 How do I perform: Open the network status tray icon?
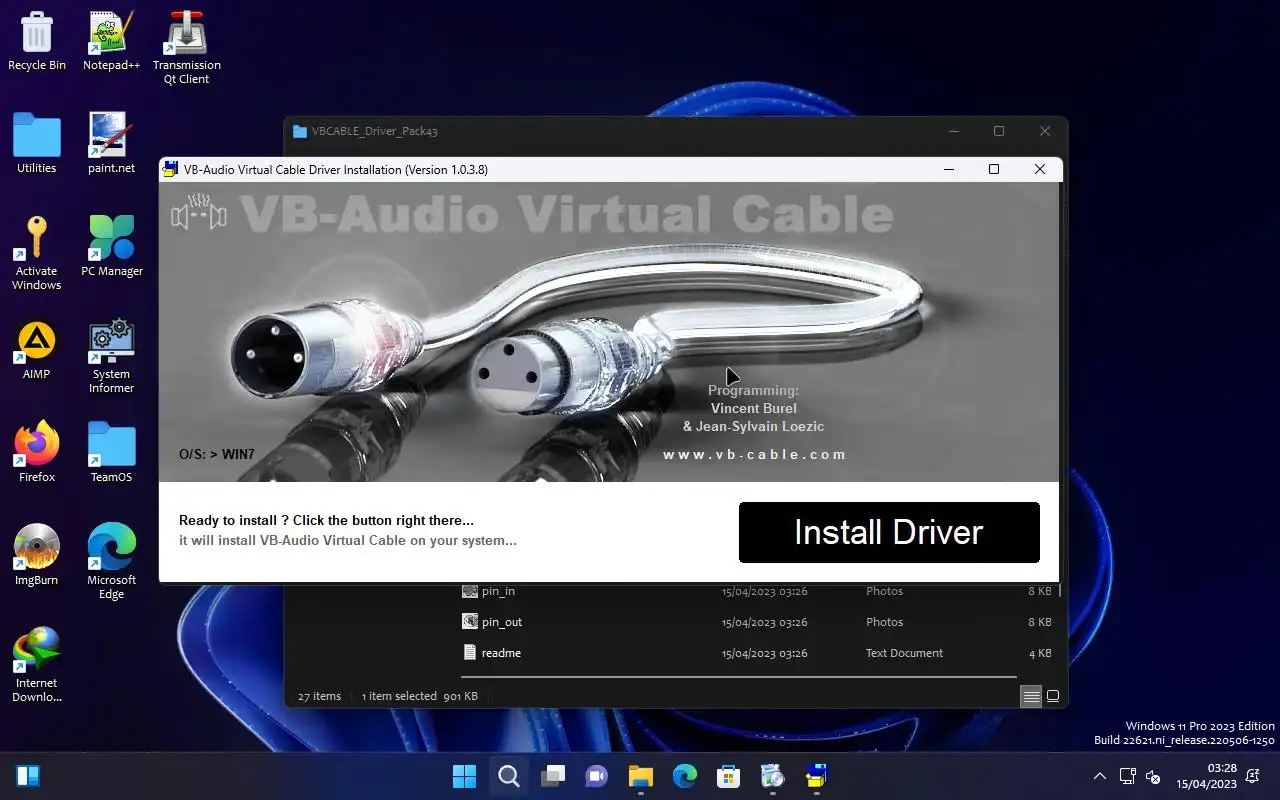1127,776
